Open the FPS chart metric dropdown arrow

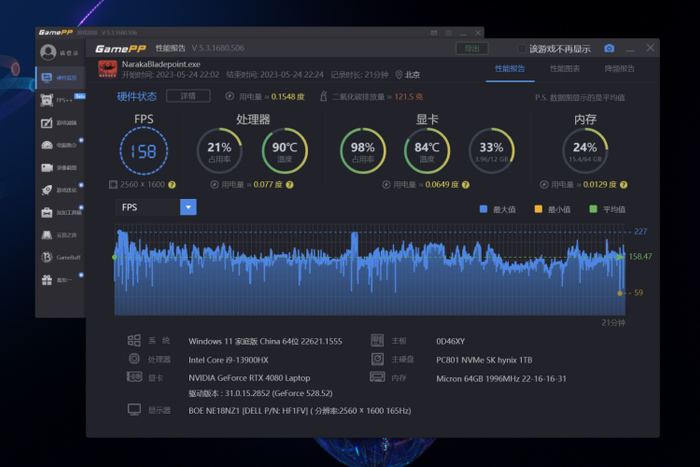[x=188, y=207]
